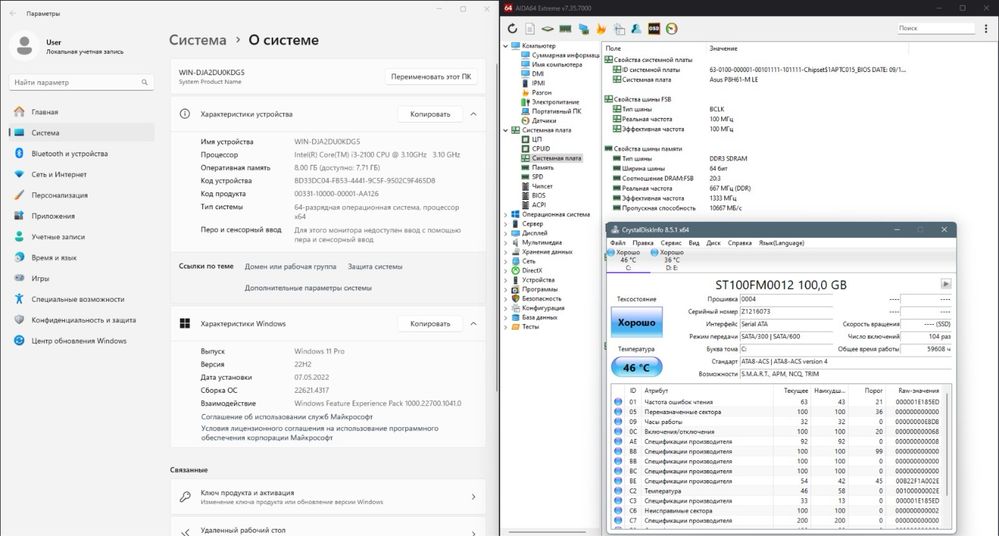
Task: Open the AIDA64 report page icon
Action: point(530,29)
